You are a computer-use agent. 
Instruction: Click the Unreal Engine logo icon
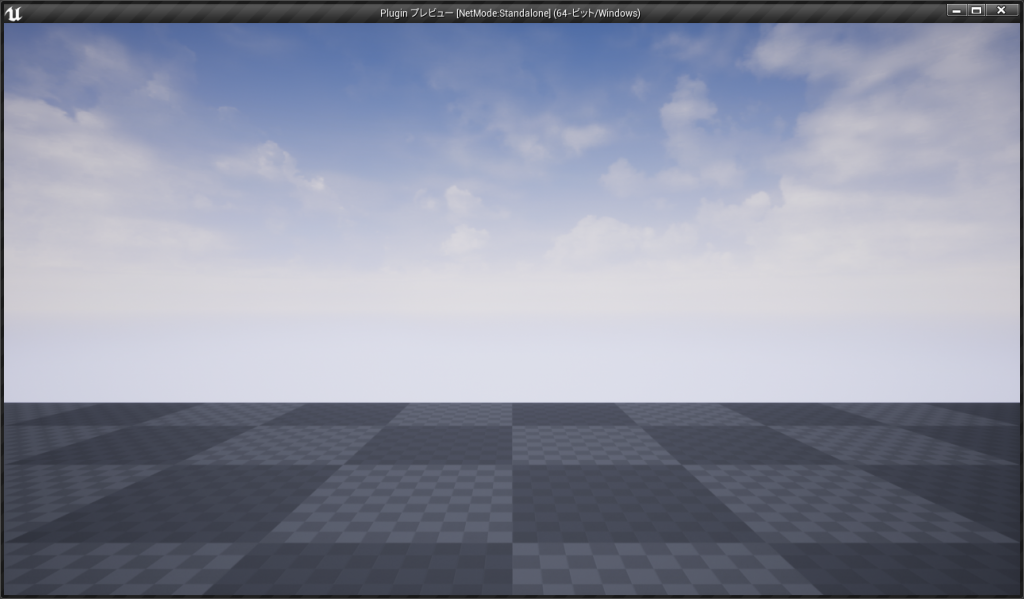(13, 13)
